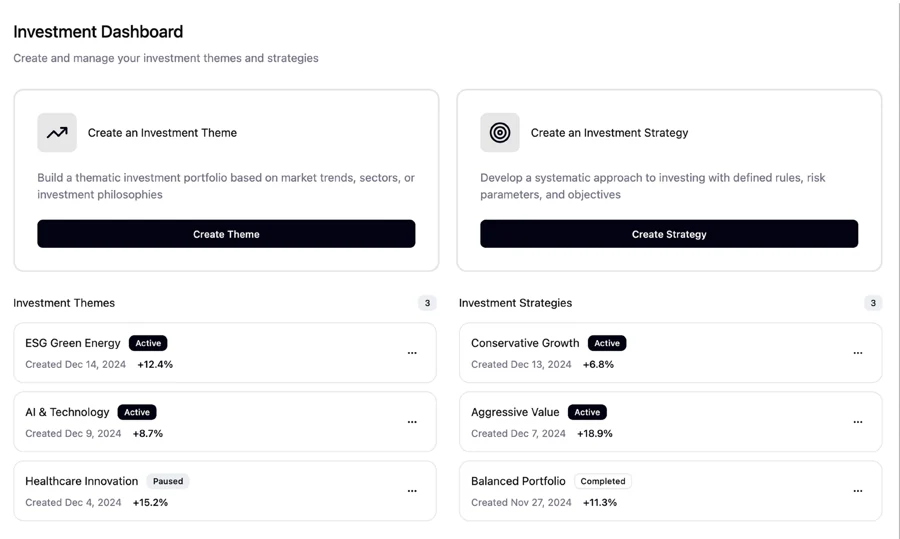Click the Create Theme button
The width and height of the screenshot is (900, 539).
226,234
